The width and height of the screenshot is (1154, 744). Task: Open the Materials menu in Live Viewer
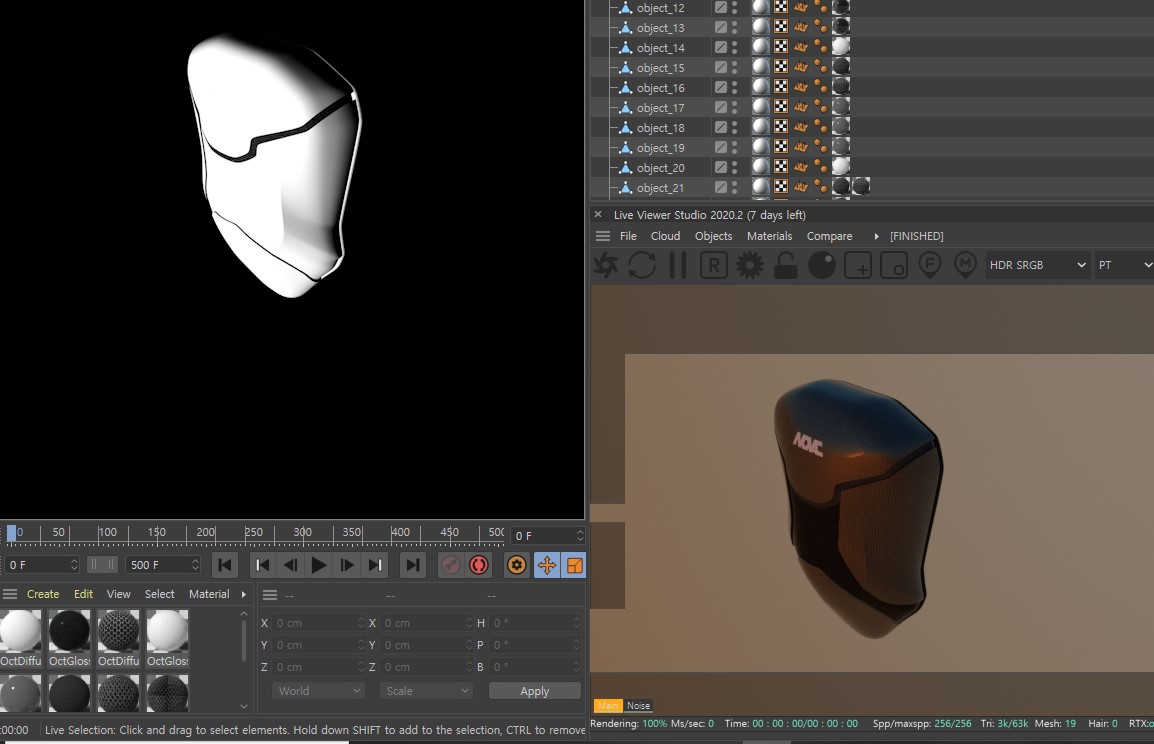pos(769,236)
